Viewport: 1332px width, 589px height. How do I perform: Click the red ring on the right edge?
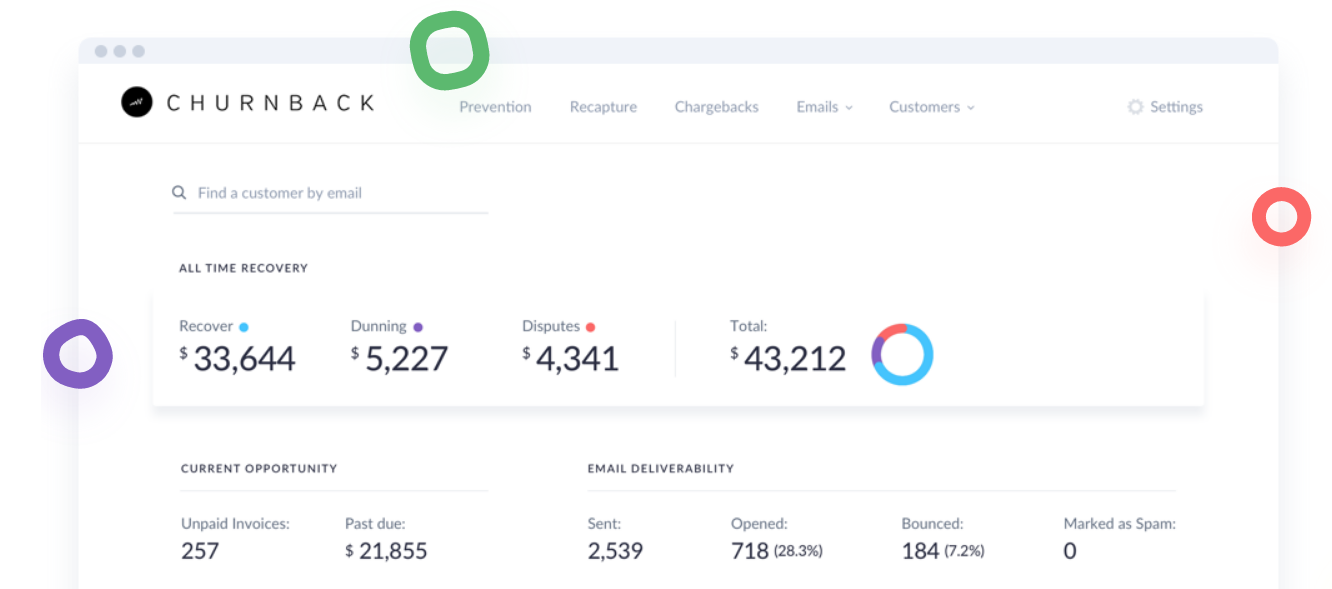click(x=1281, y=216)
